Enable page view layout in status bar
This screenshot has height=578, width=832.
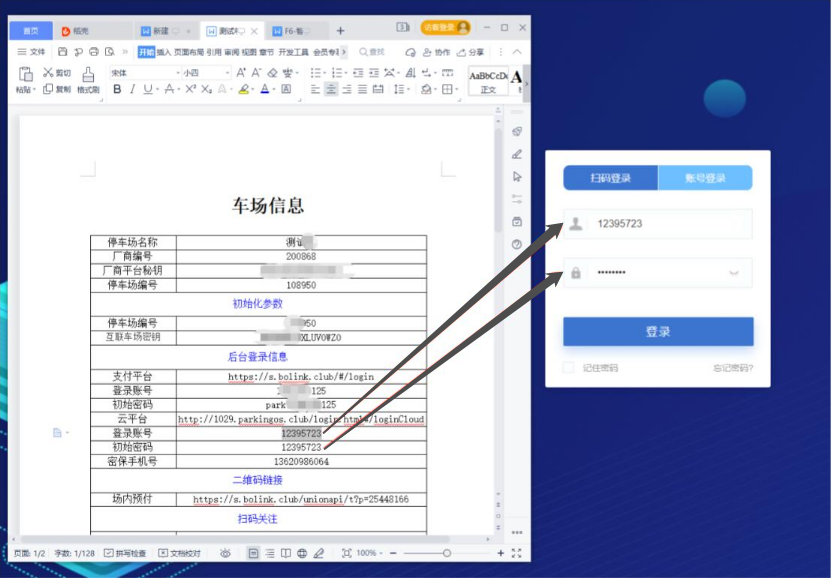pos(254,553)
